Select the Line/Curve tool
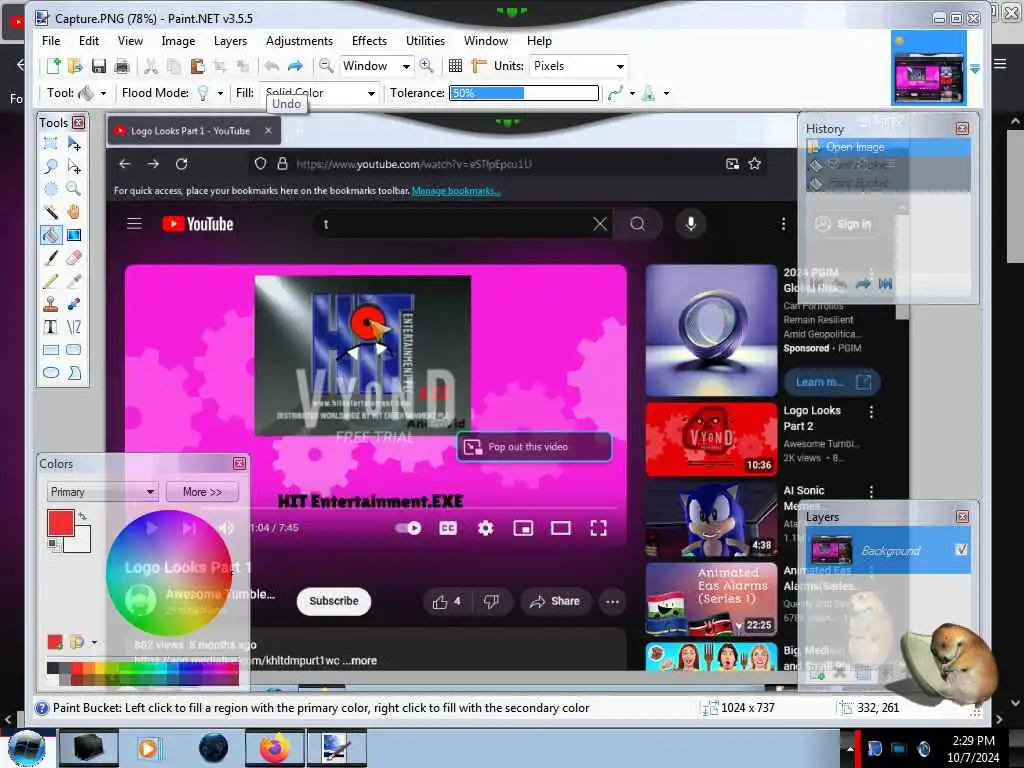The image size is (1024, 768). click(x=74, y=327)
